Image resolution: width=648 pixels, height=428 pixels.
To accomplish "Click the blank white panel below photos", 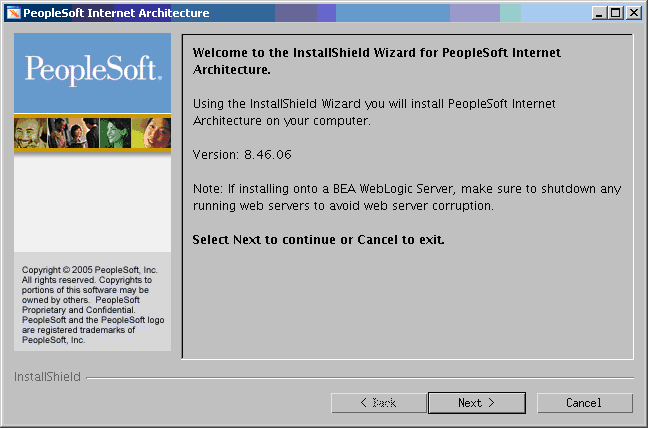I will pyautogui.click(x=92, y=203).
